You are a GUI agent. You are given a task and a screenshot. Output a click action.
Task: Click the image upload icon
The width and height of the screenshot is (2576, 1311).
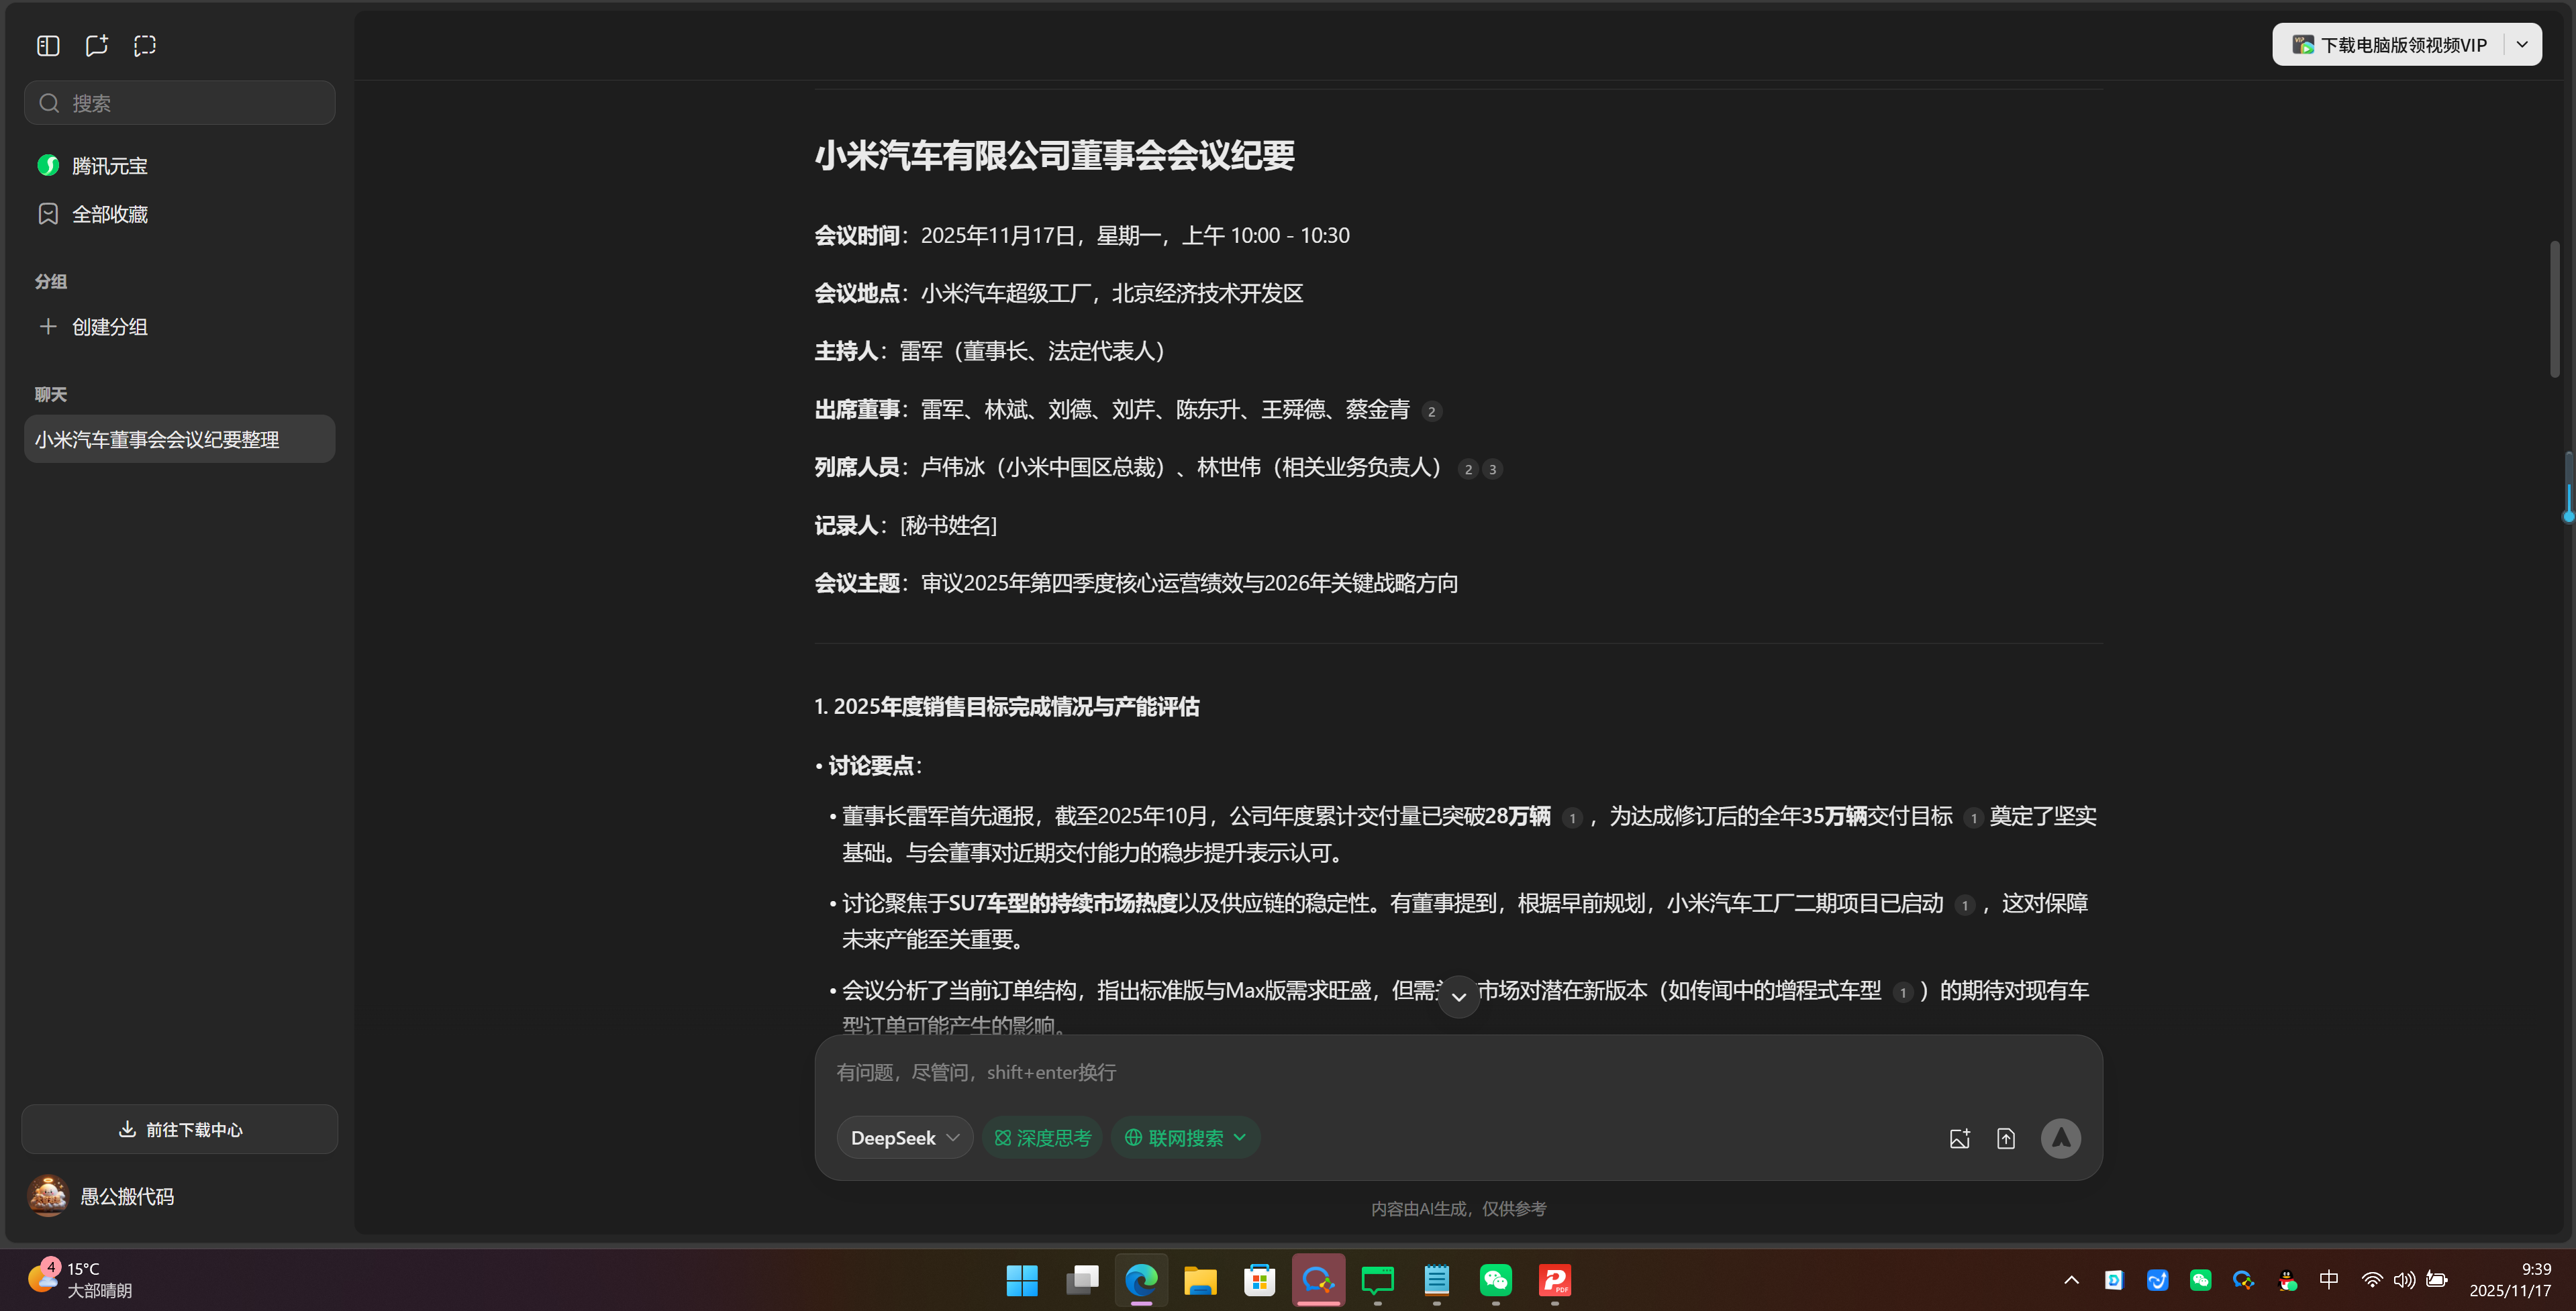(x=1959, y=1138)
